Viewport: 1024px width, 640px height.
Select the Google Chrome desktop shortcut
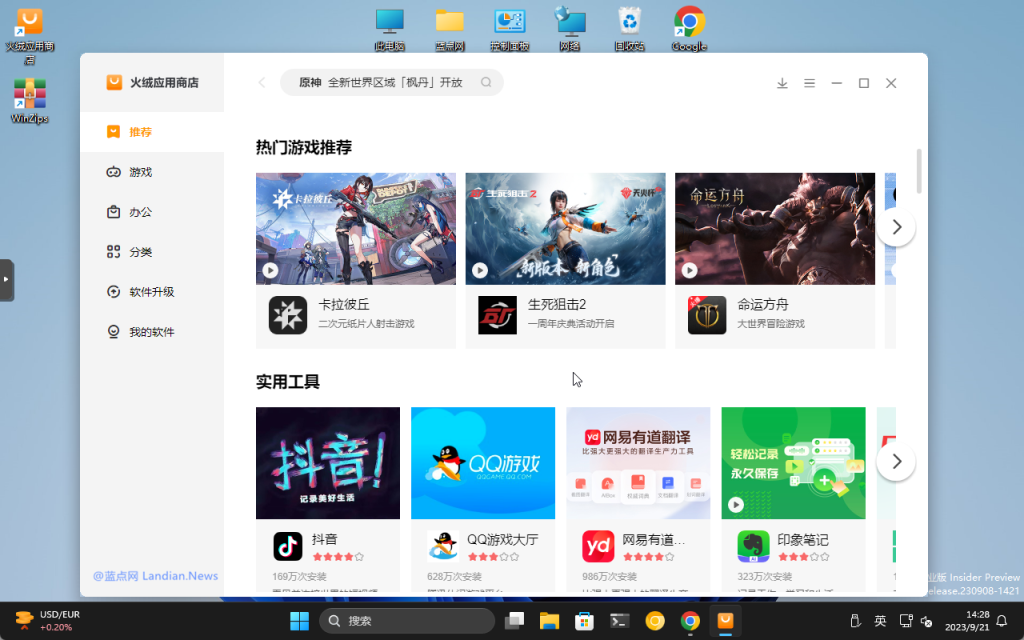pos(690,29)
